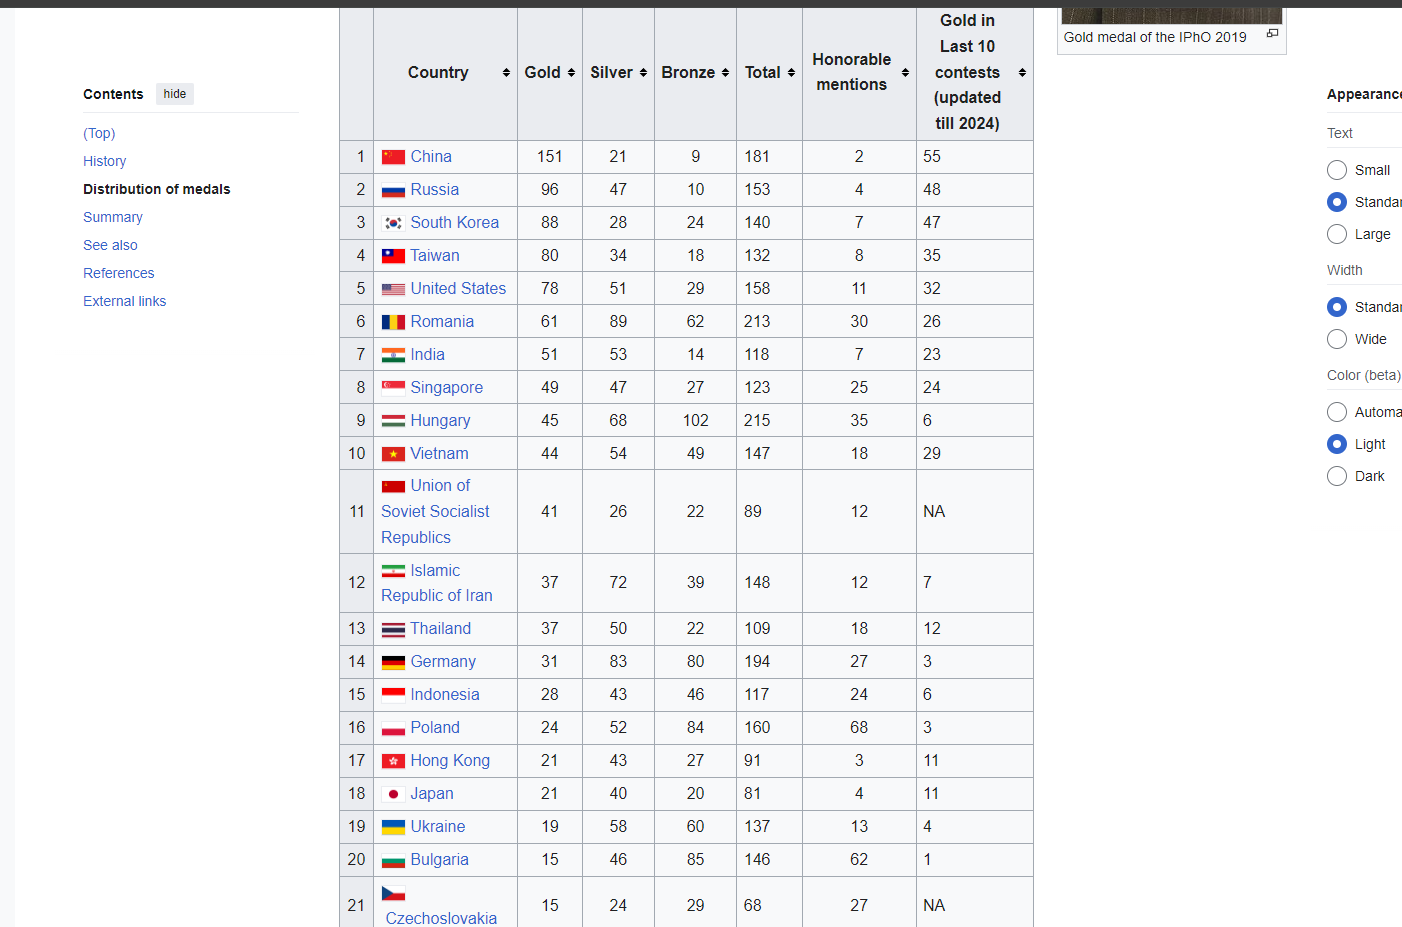Go to History section in contents

(x=104, y=161)
